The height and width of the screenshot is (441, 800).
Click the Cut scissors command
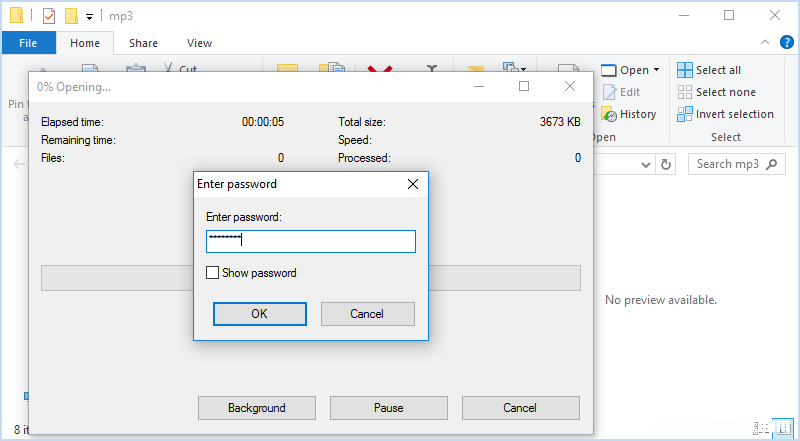click(x=180, y=68)
